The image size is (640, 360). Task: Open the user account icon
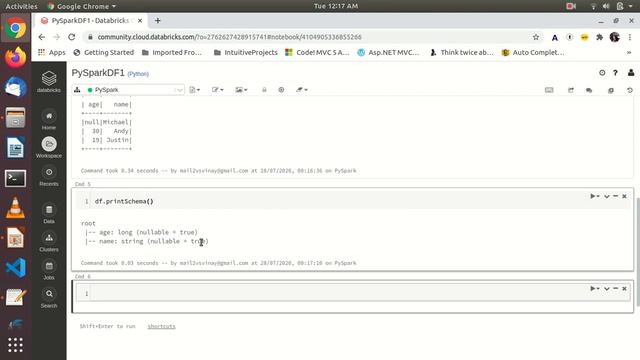631,73
